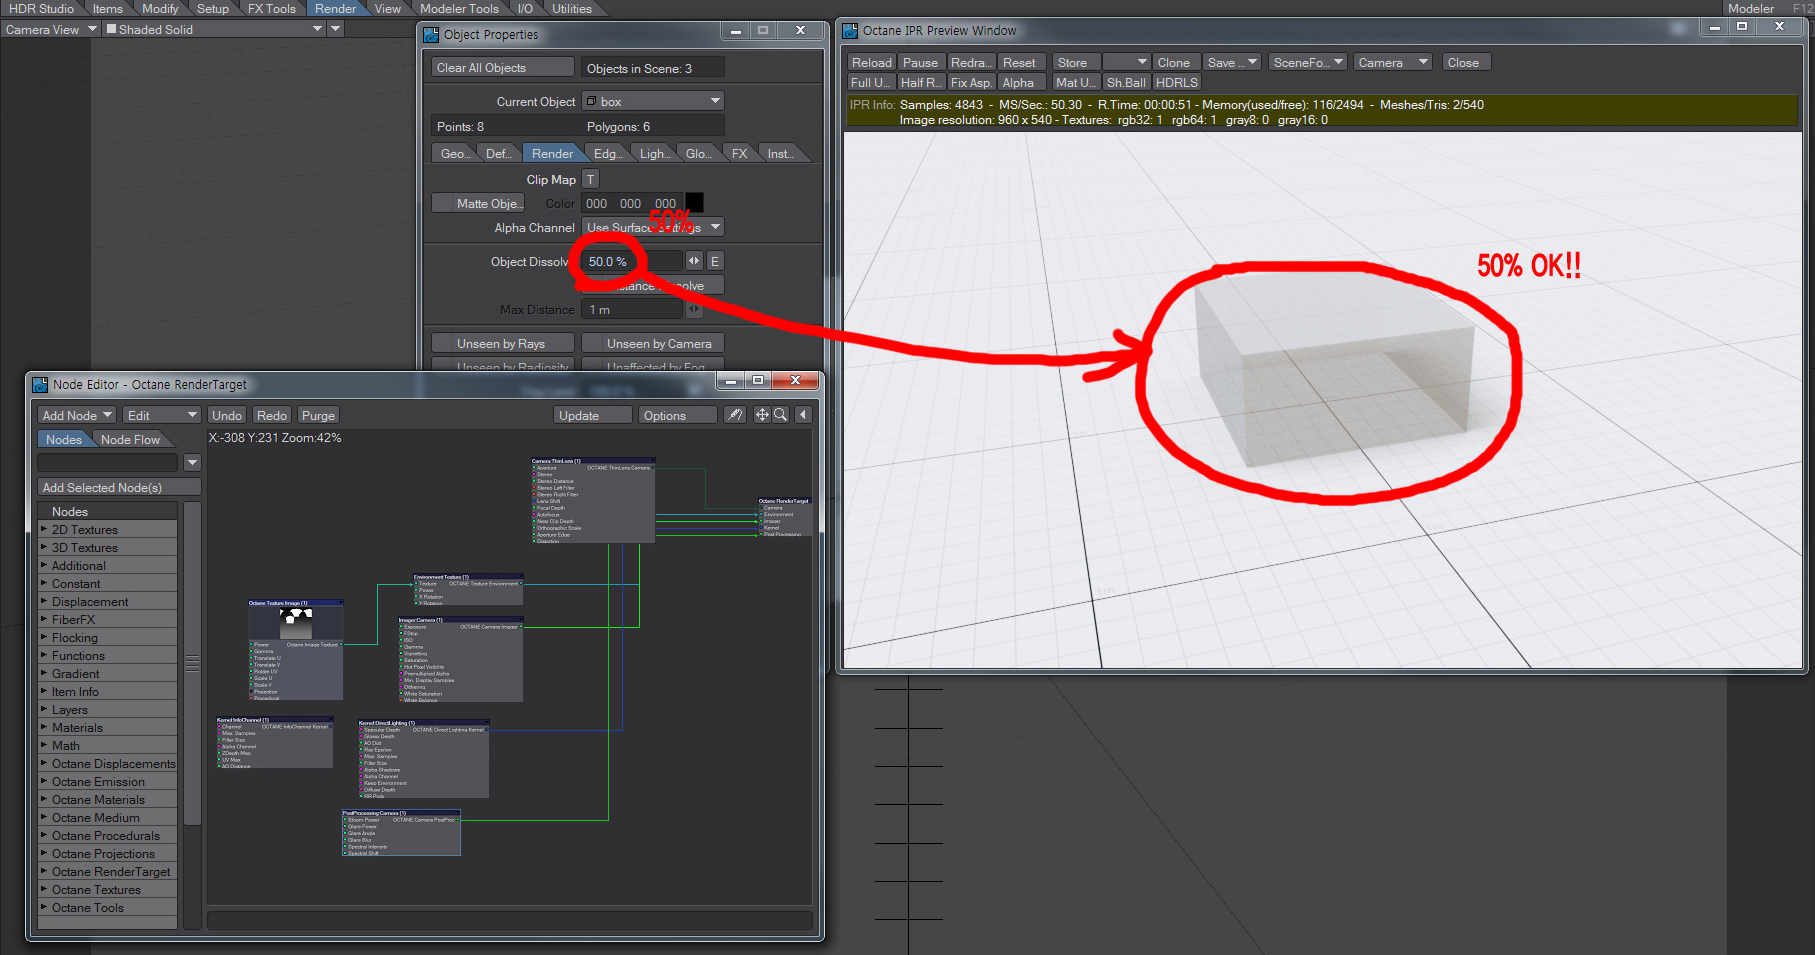The height and width of the screenshot is (955, 1815).
Task: Switch to the FX tab in Object Properties
Action: [x=739, y=153]
